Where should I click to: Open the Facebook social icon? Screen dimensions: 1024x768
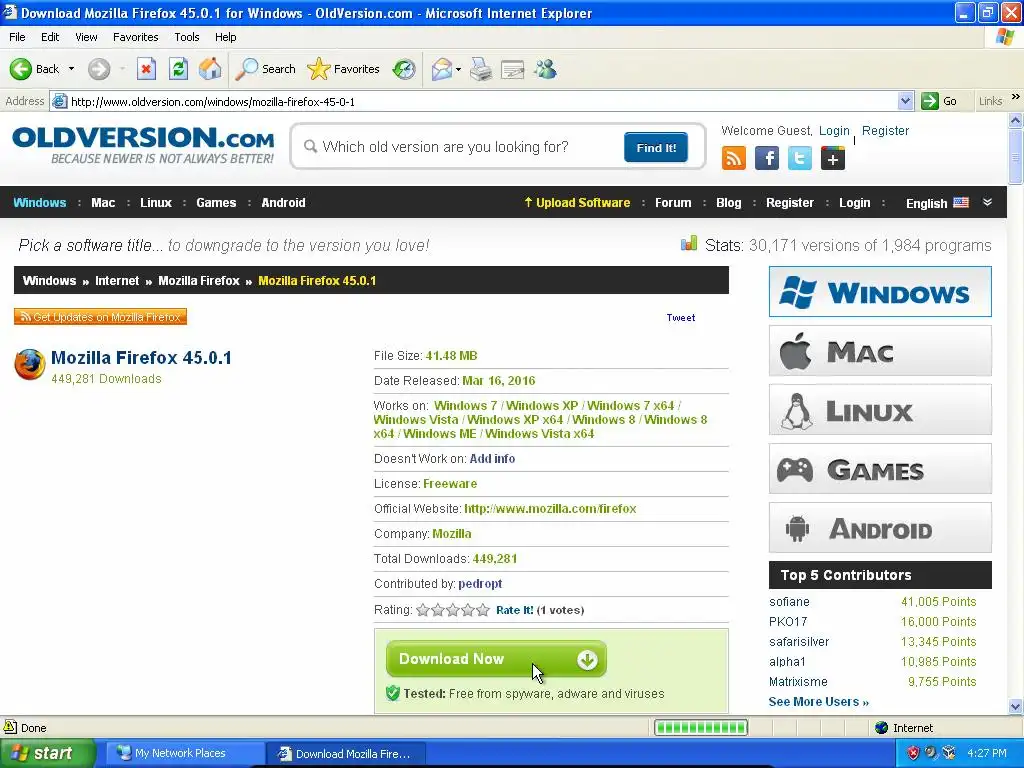click(767, 158)
